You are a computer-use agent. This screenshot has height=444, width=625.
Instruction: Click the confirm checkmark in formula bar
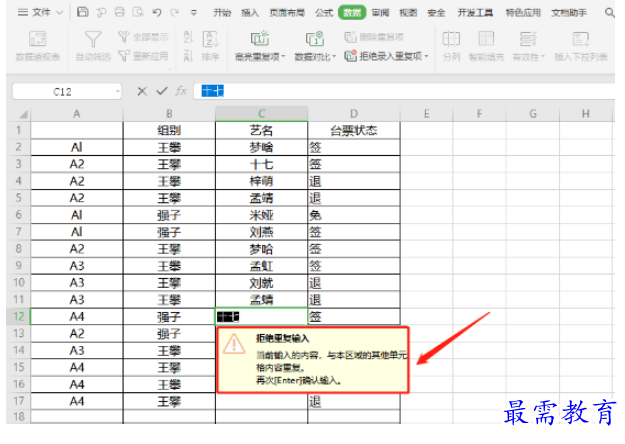point(162,91)
